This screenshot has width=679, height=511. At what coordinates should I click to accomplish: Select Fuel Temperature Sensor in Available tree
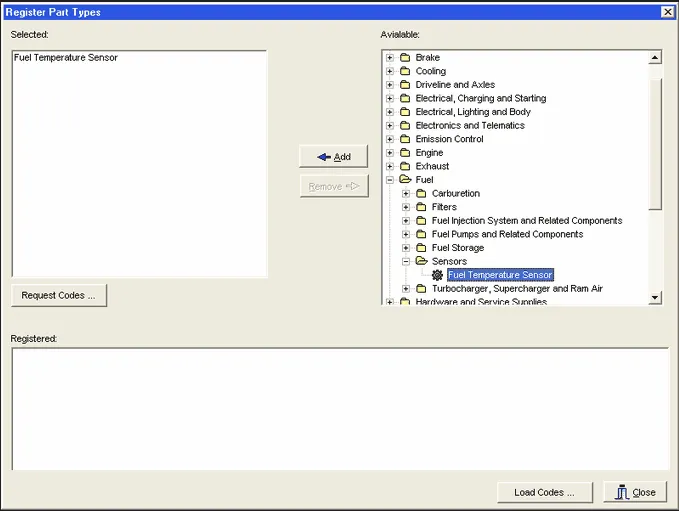[500, 275]
